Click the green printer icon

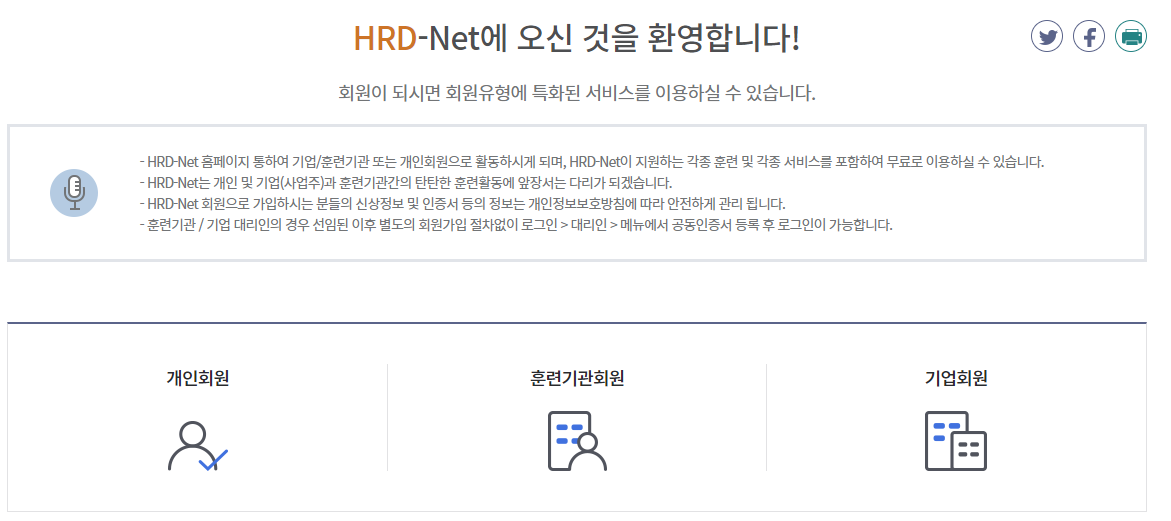click(1131, 36)
